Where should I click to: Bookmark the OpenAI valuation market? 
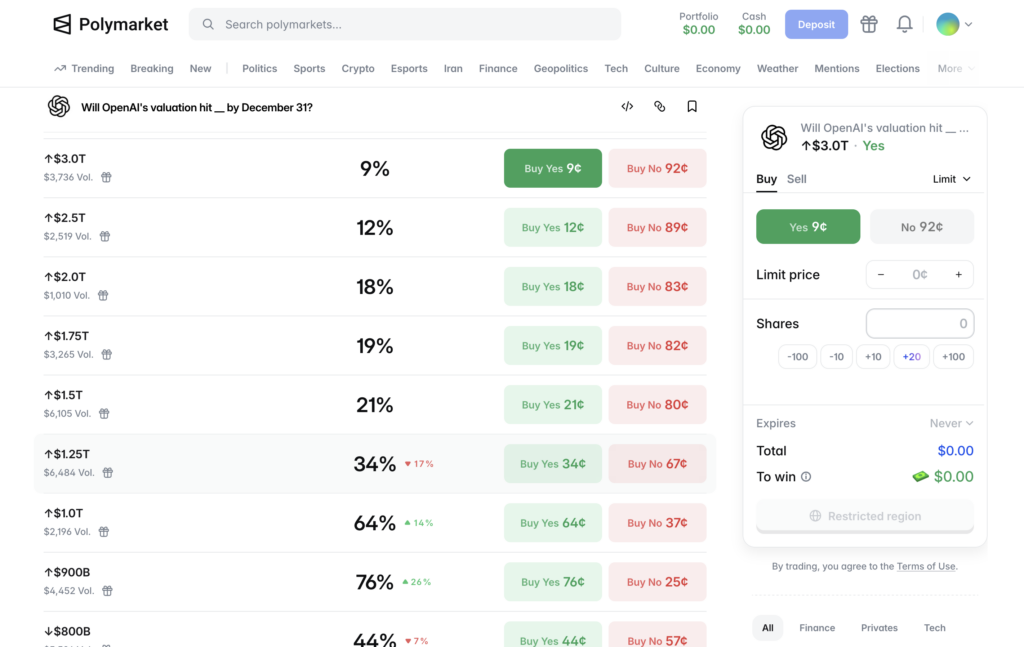click(x=692, y=106)
